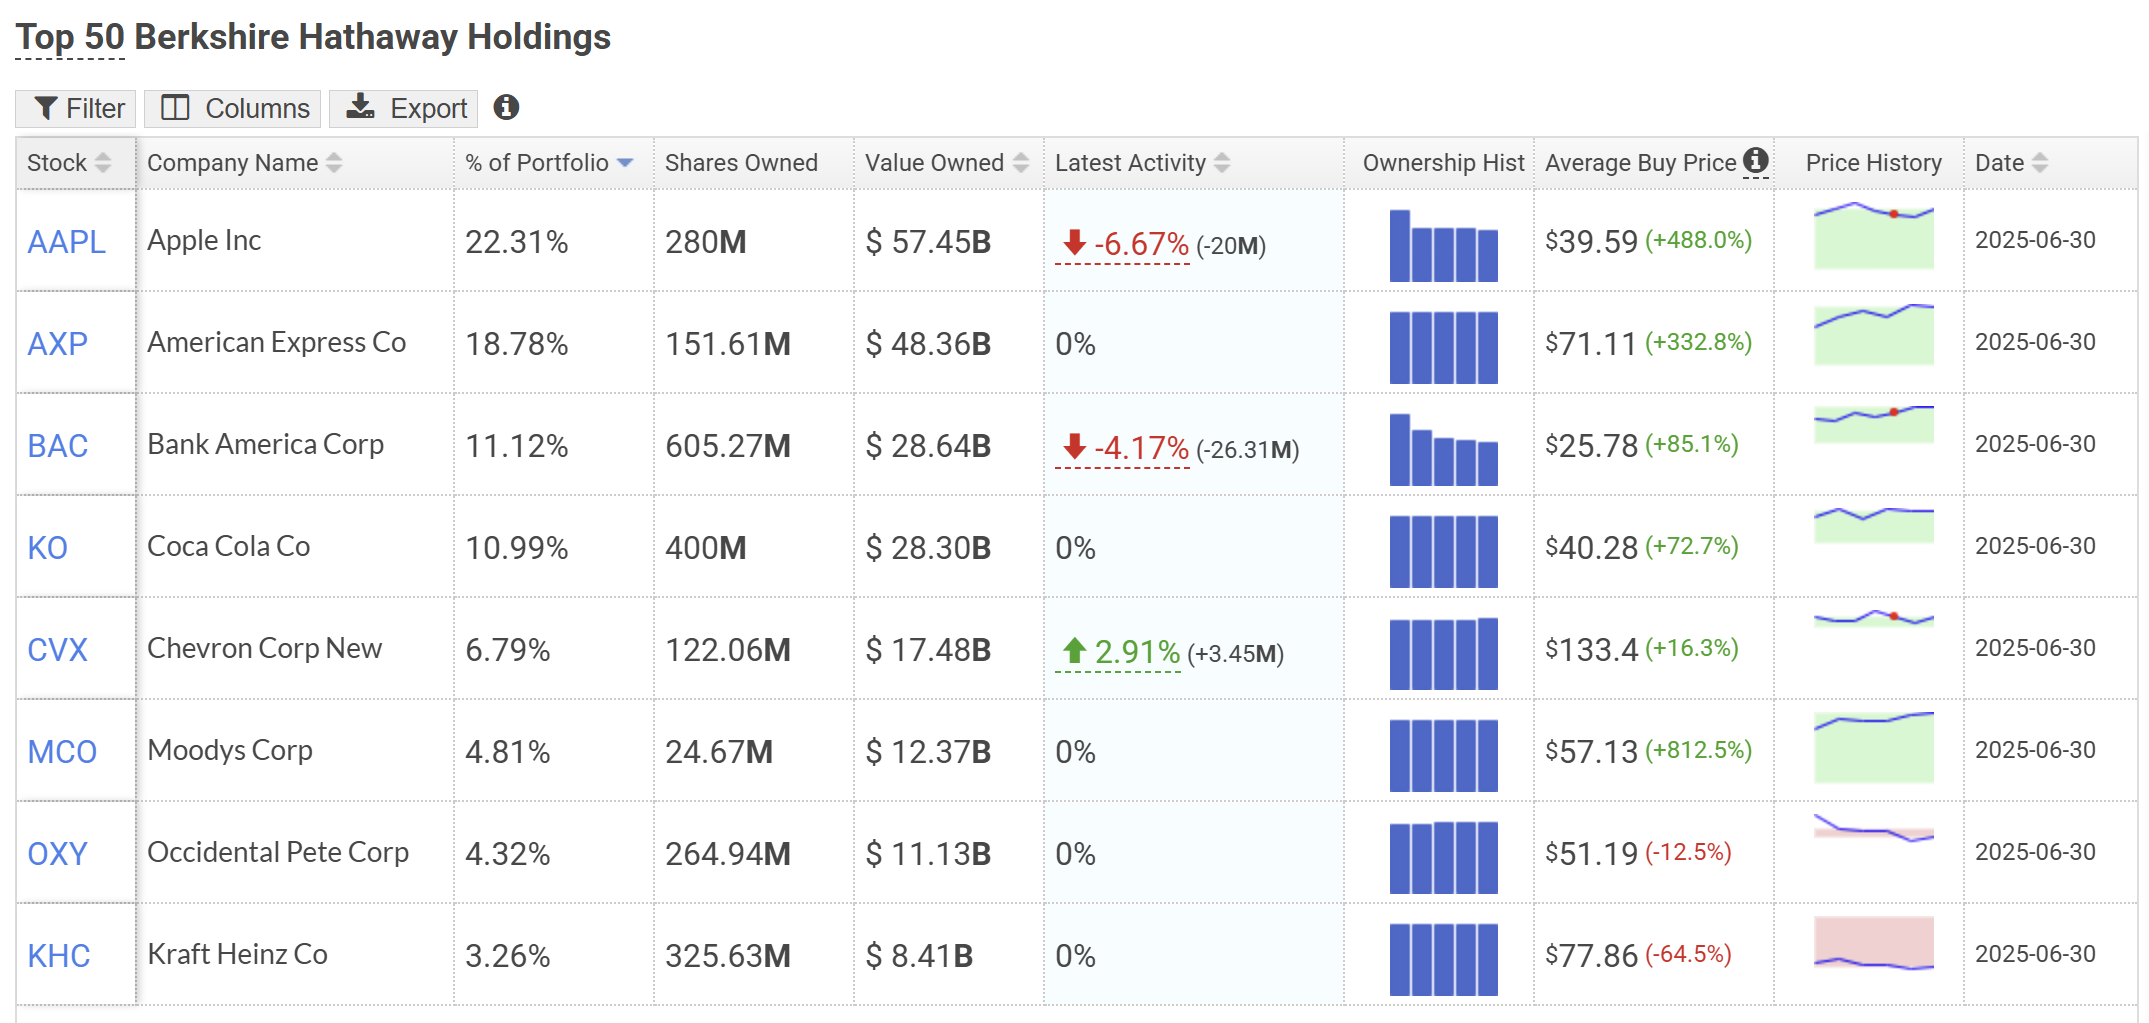2149x1023 pixels.
Task: Select the Kraft Heinz Co name
Action: pos(237,954)
